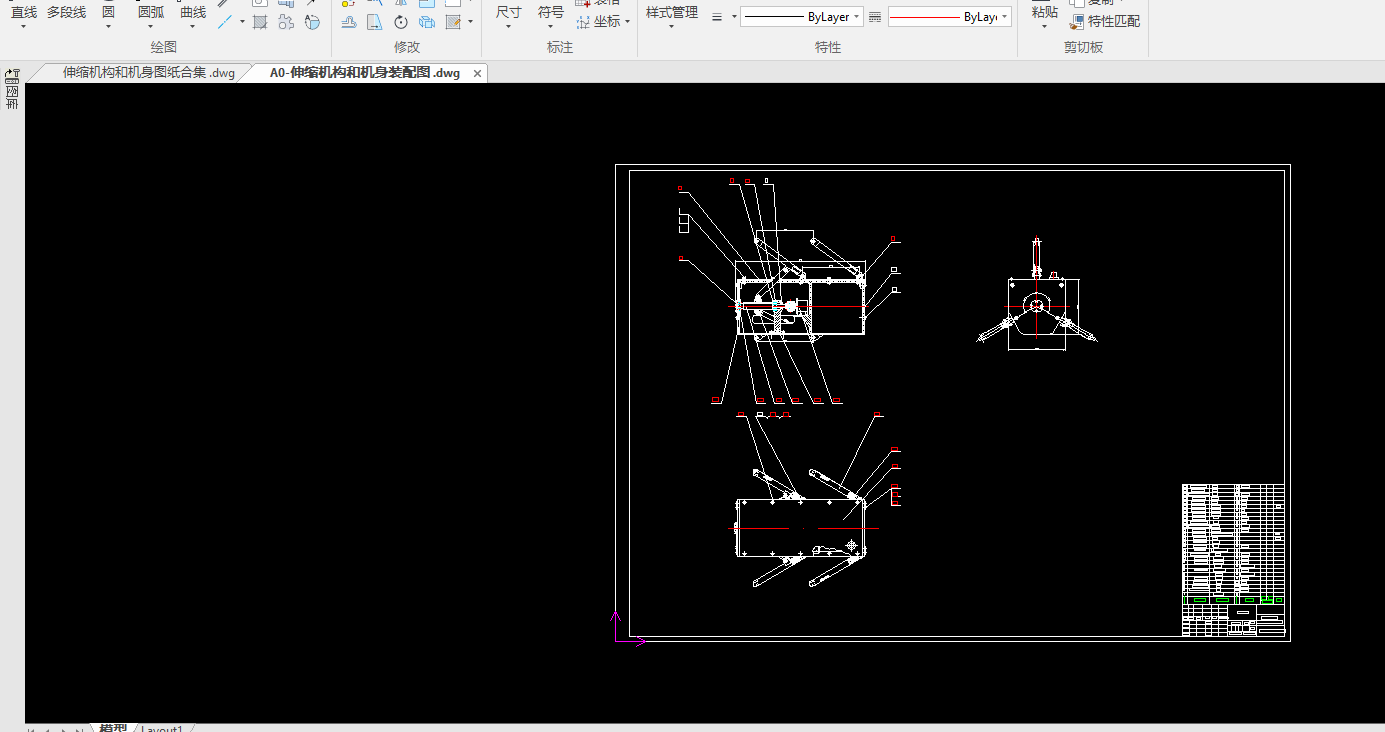Click 特性匹配 match properties button
The height and width of the screenshot is (732, 1385).
(x=1105, y=21)
